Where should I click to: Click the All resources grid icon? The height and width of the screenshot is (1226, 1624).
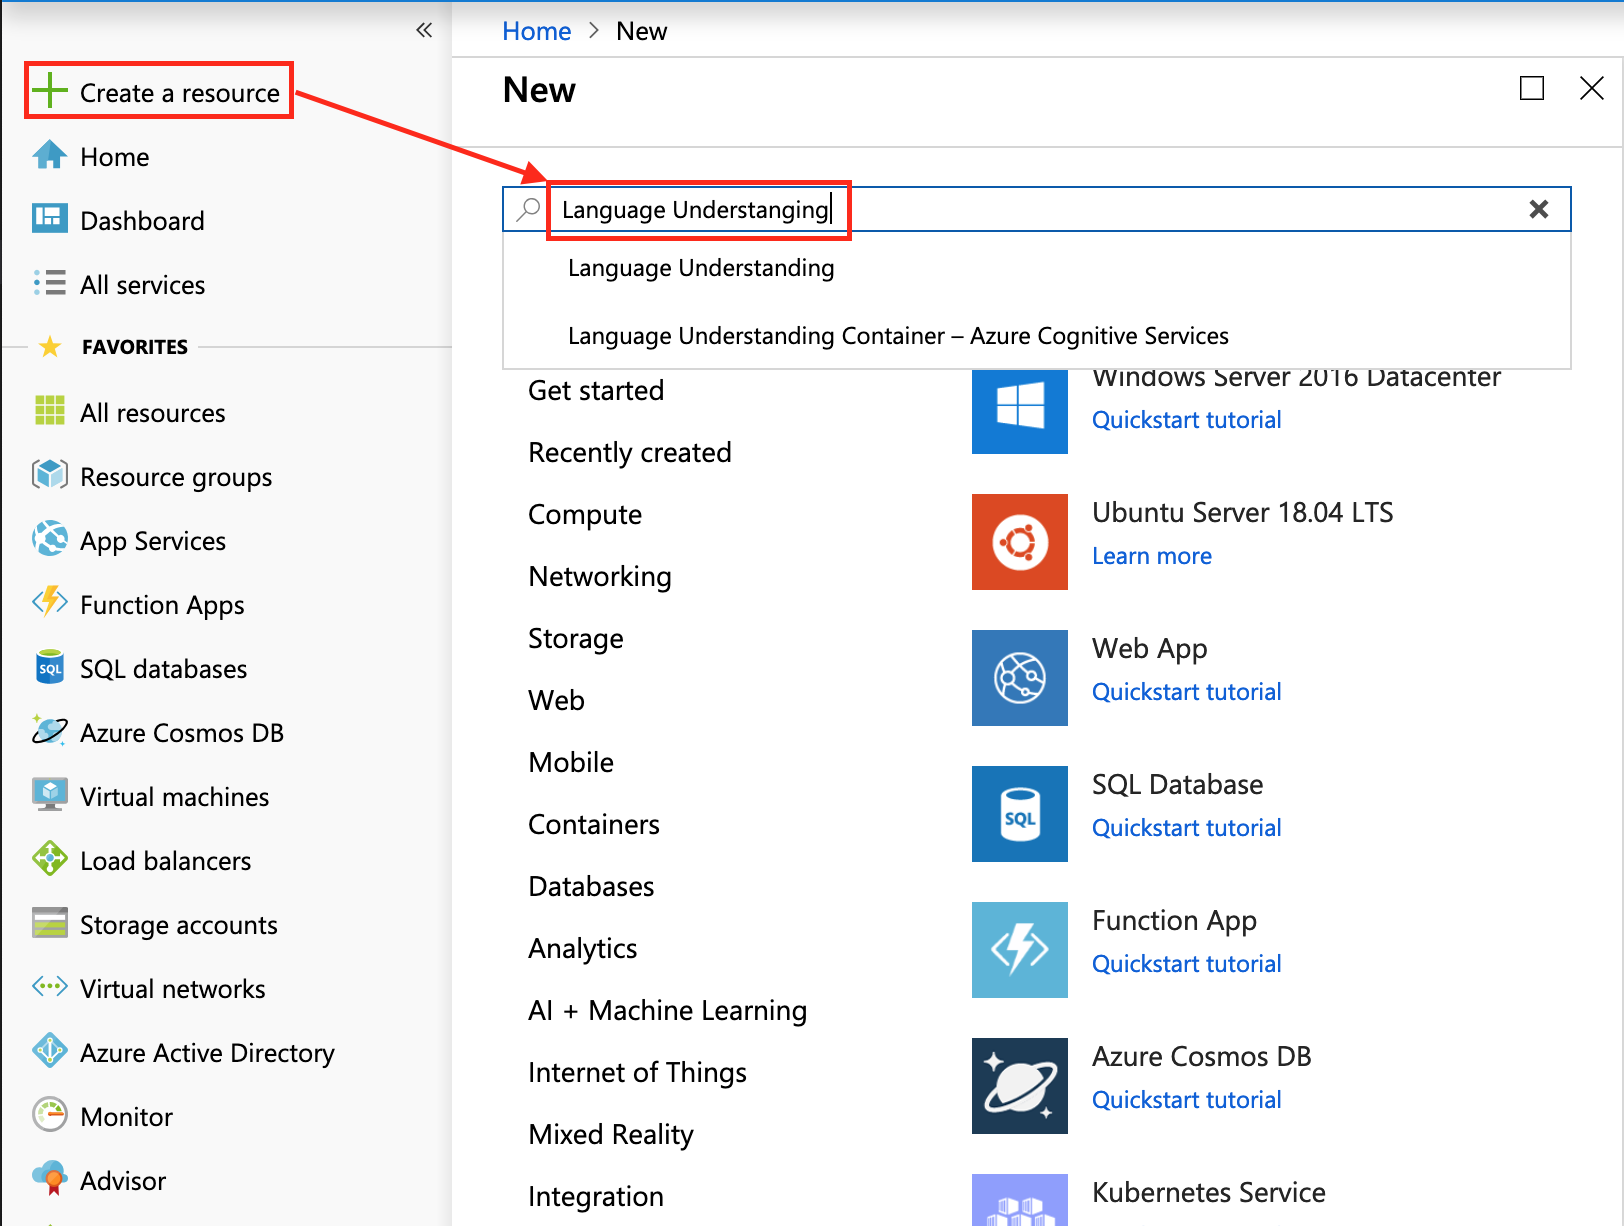[49, 411]
